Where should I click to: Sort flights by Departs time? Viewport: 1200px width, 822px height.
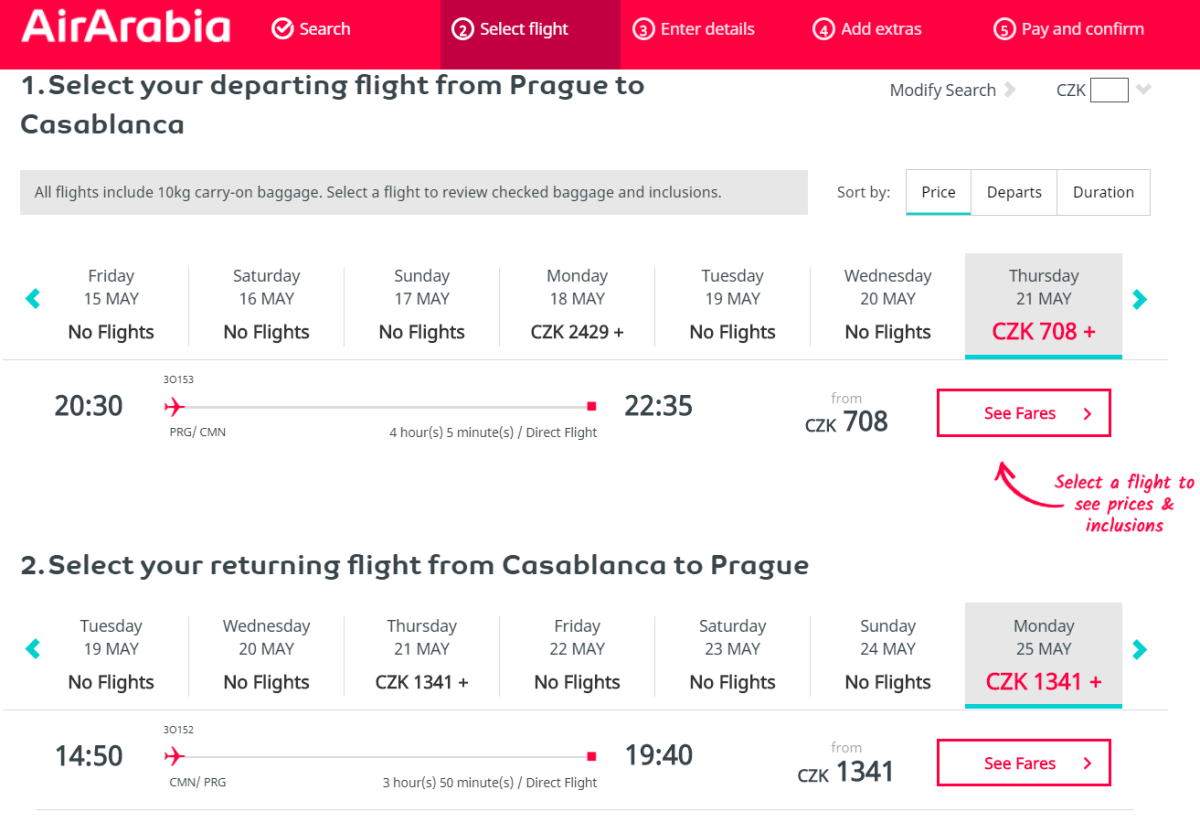point(1014,192)
